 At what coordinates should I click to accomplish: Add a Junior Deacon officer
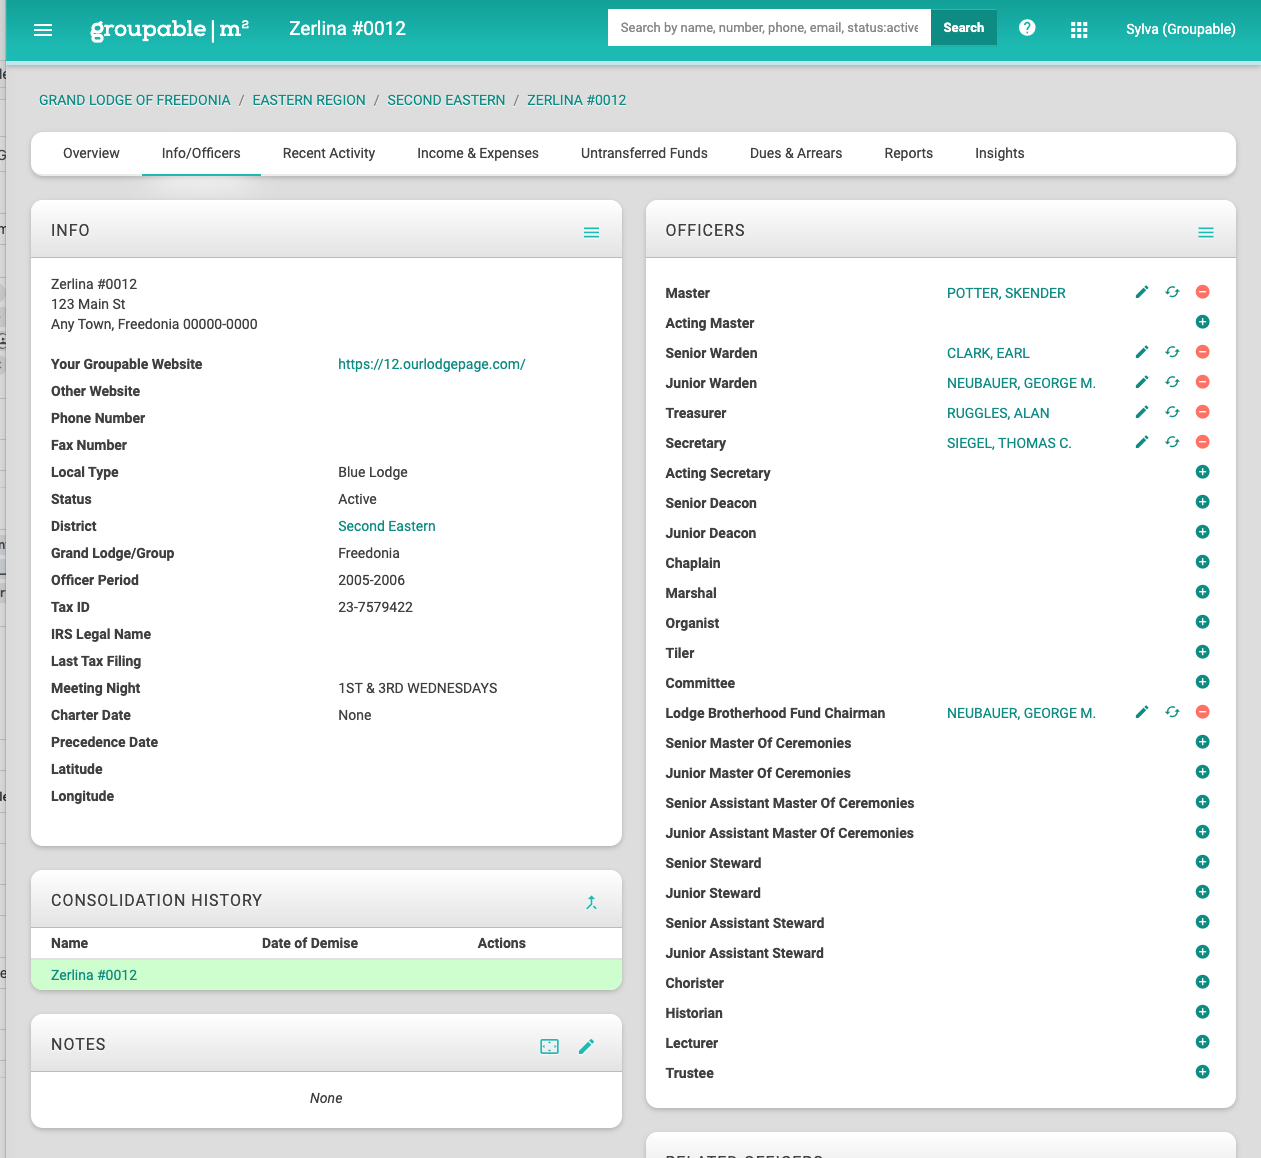point(1203,532)
